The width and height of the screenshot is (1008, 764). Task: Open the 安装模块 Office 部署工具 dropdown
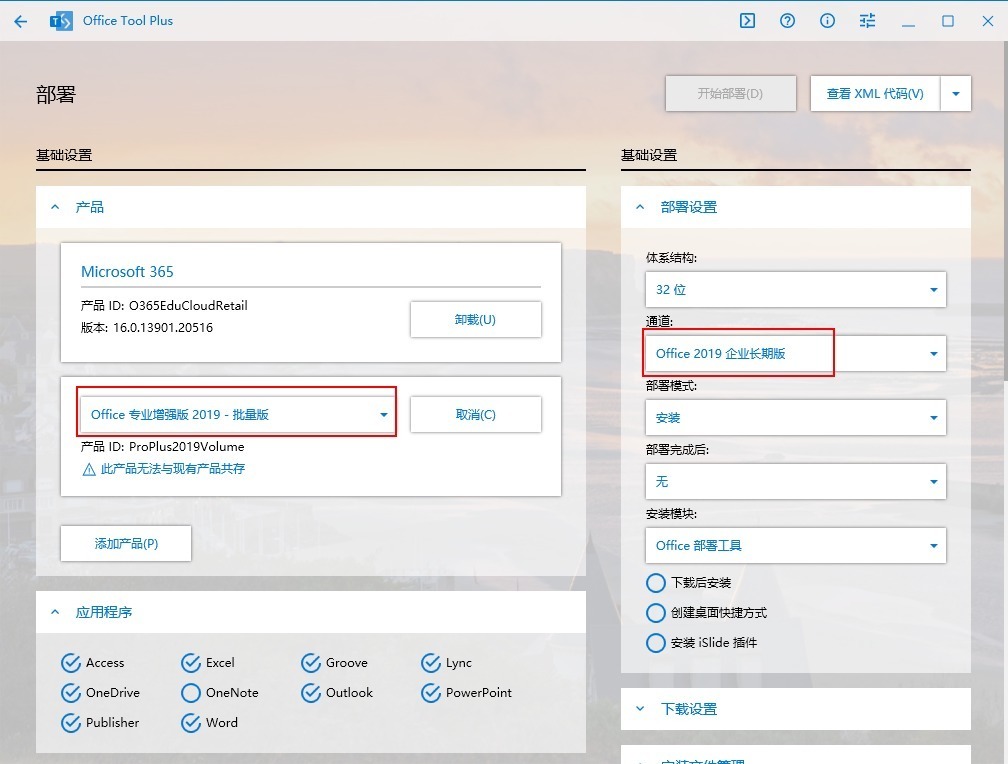click(x=796, y=545)
